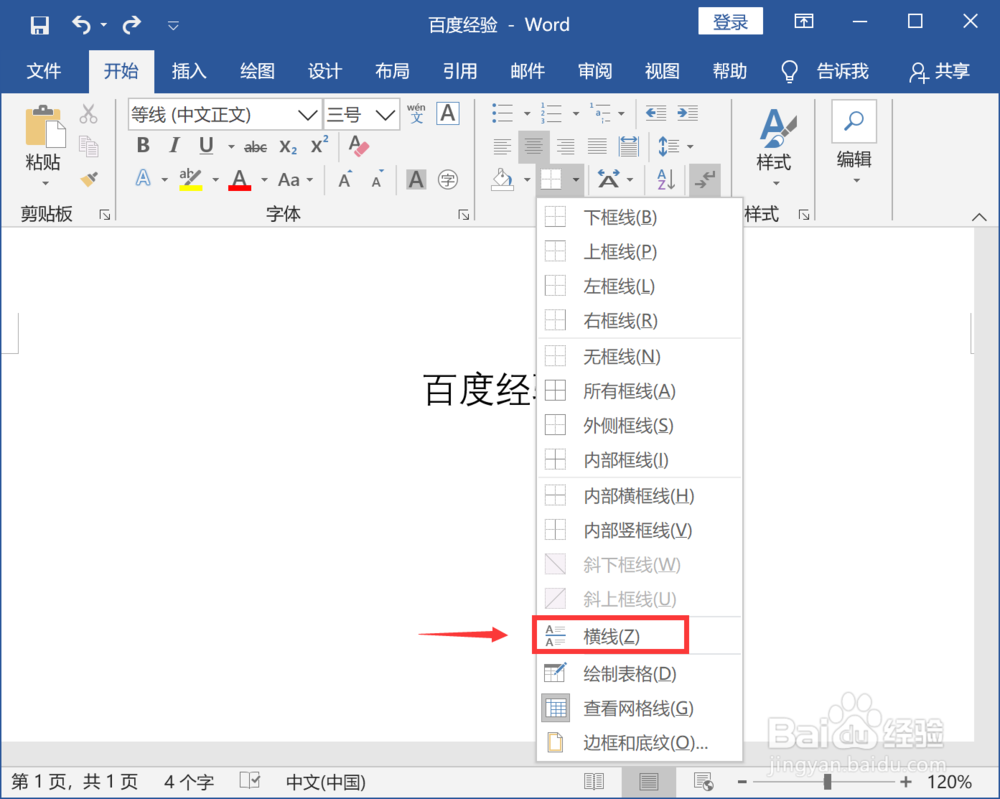The image size is (1000, 799).
Task: Click the phonetic guide wén icon
Action: point(416,114)
